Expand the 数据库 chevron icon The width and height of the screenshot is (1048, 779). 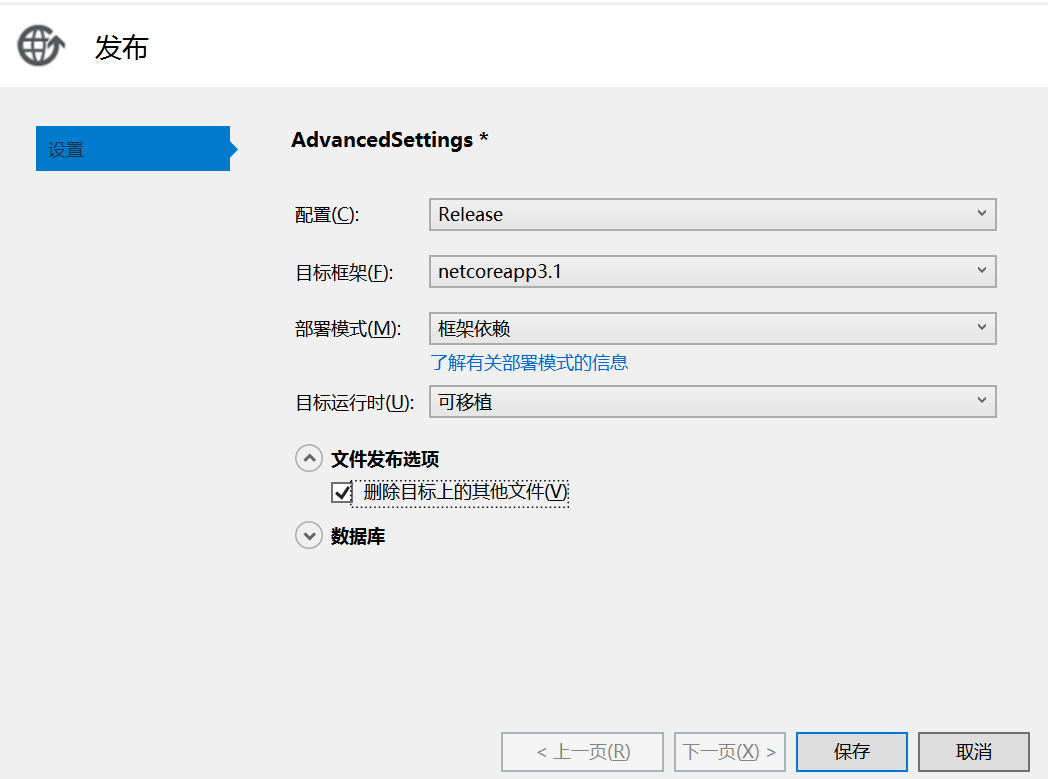click(x=309, y=535)
